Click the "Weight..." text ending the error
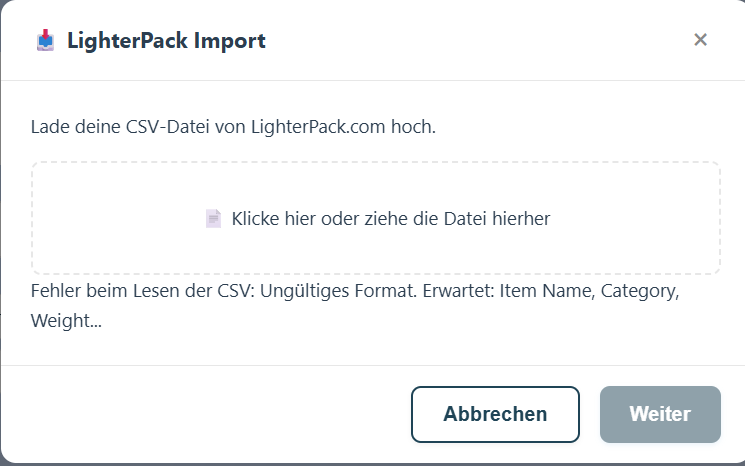Viewport: 745px width, 466px height. point(66,321)
